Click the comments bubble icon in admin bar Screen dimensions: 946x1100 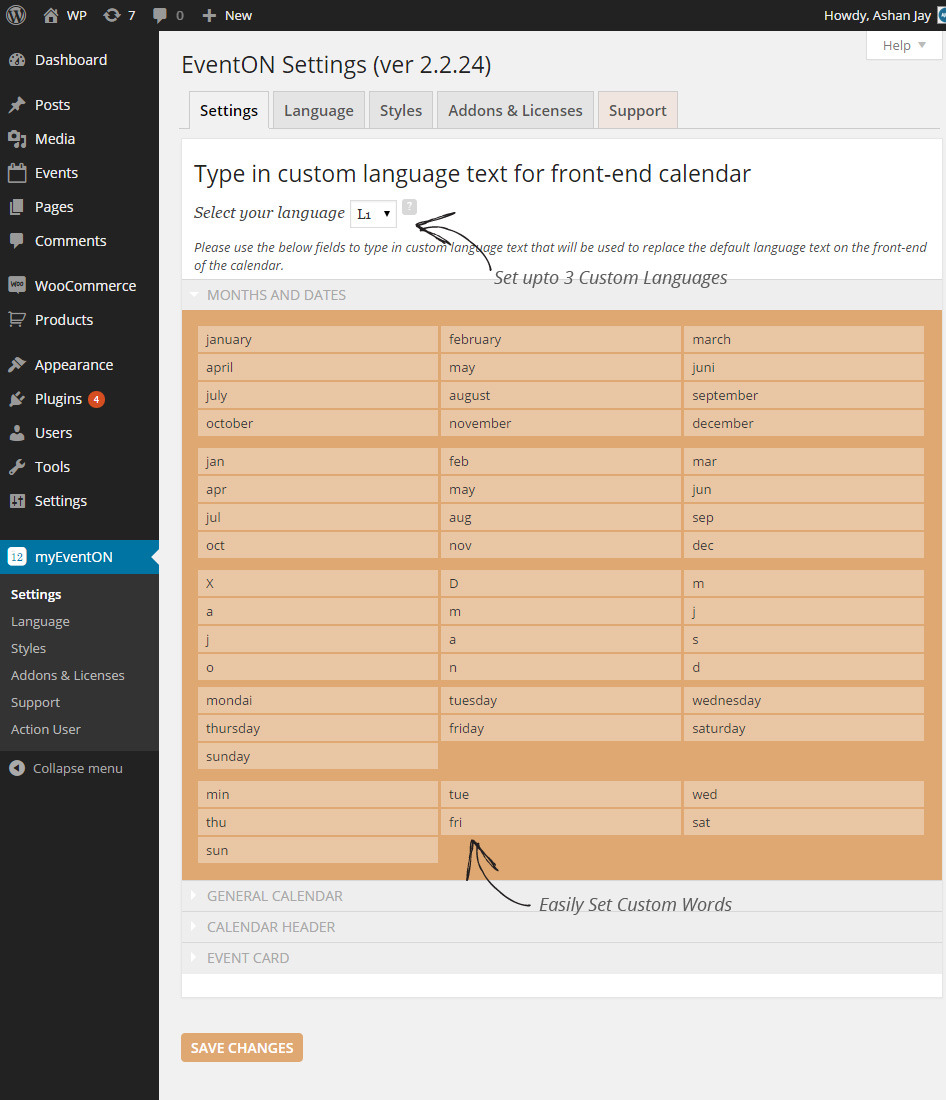pyautogui.click(x=160, y=15)
